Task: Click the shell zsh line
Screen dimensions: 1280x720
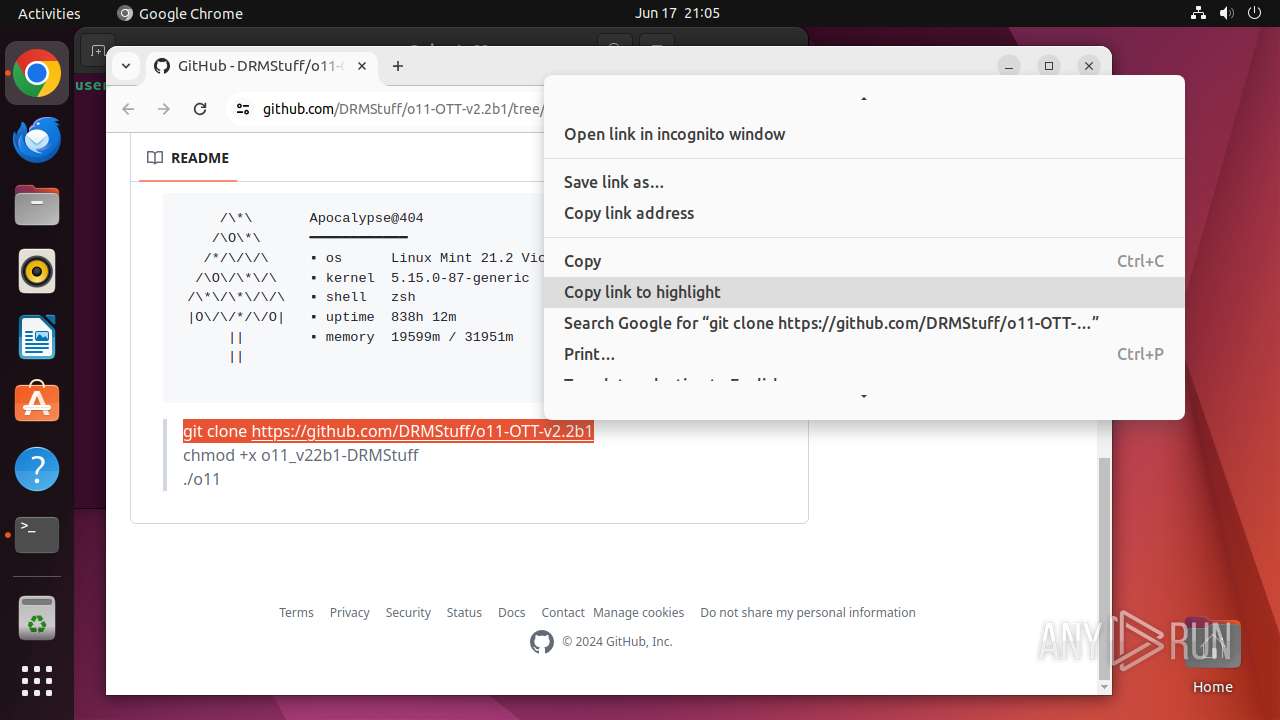Action: click(363, 297)
